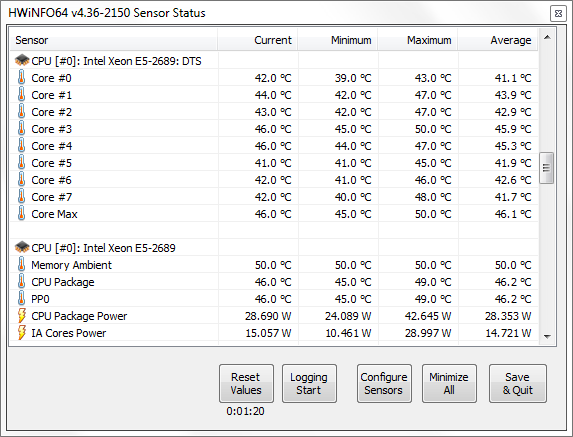Click the thermometer icon for Core #1
This screenshot has height=437, width=573.
(x=22, y=95)
